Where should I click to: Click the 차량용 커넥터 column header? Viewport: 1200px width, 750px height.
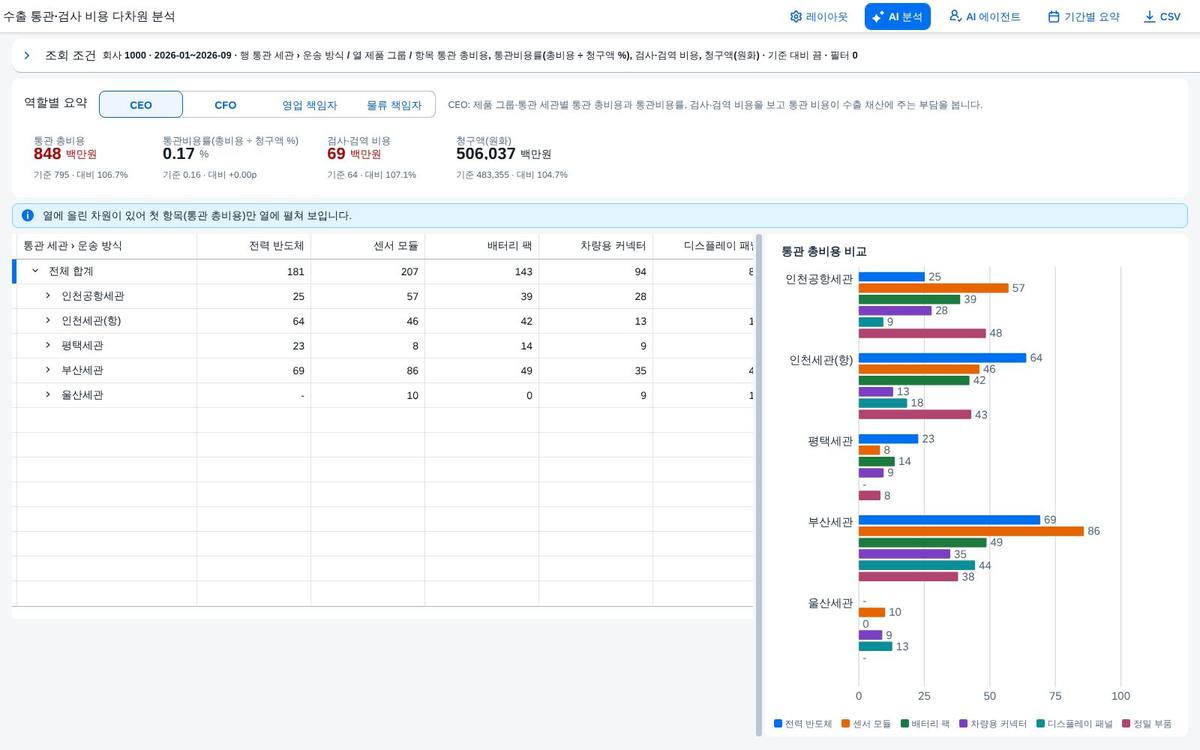tap(596, 246)
